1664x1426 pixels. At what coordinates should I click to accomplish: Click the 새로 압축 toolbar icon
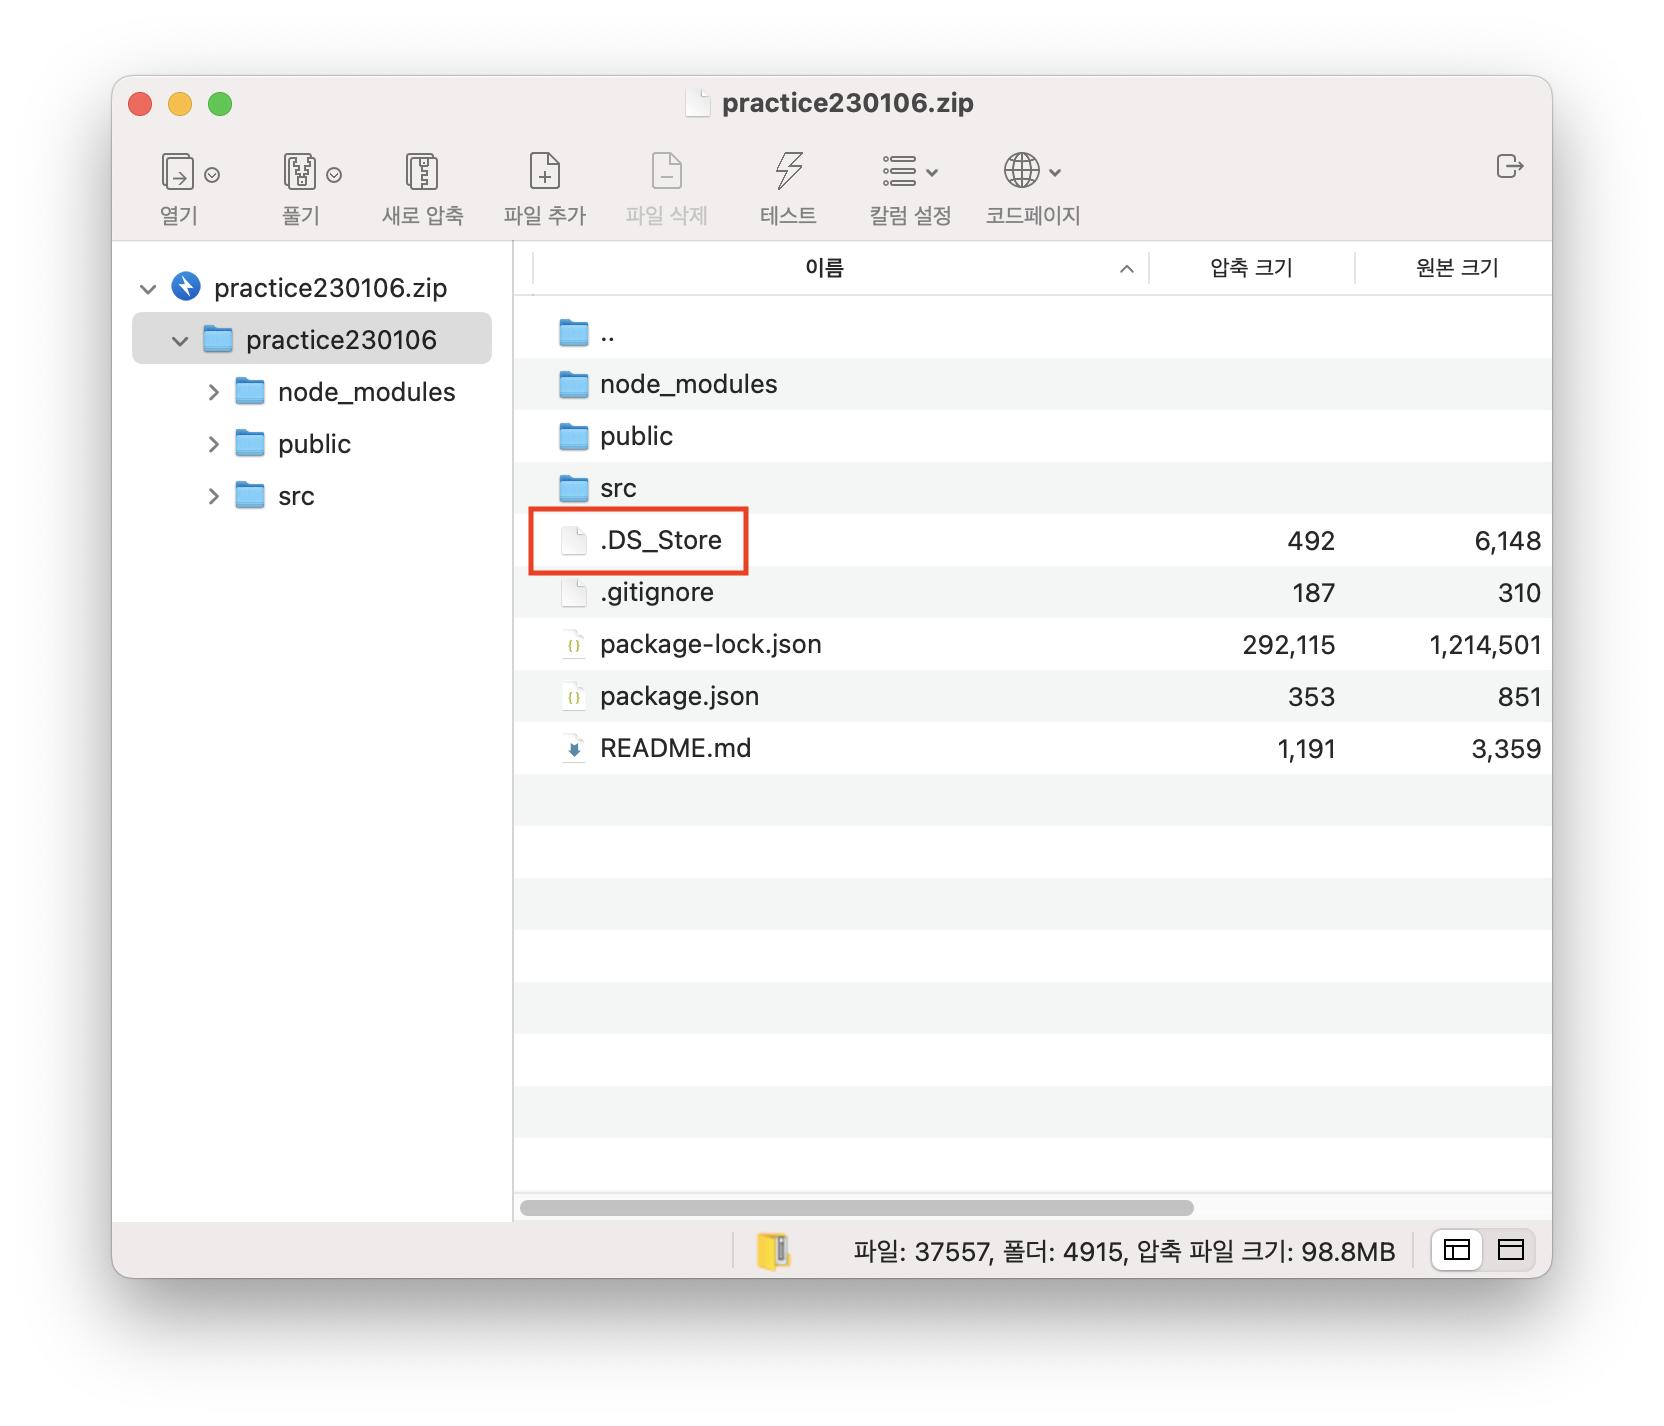click(x=422, y=172)
